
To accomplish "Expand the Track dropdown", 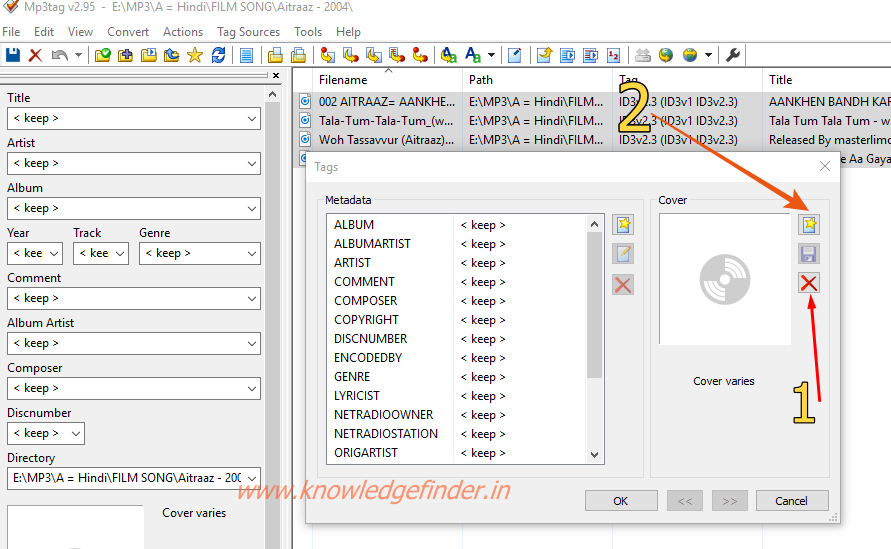I will (120, 253).
